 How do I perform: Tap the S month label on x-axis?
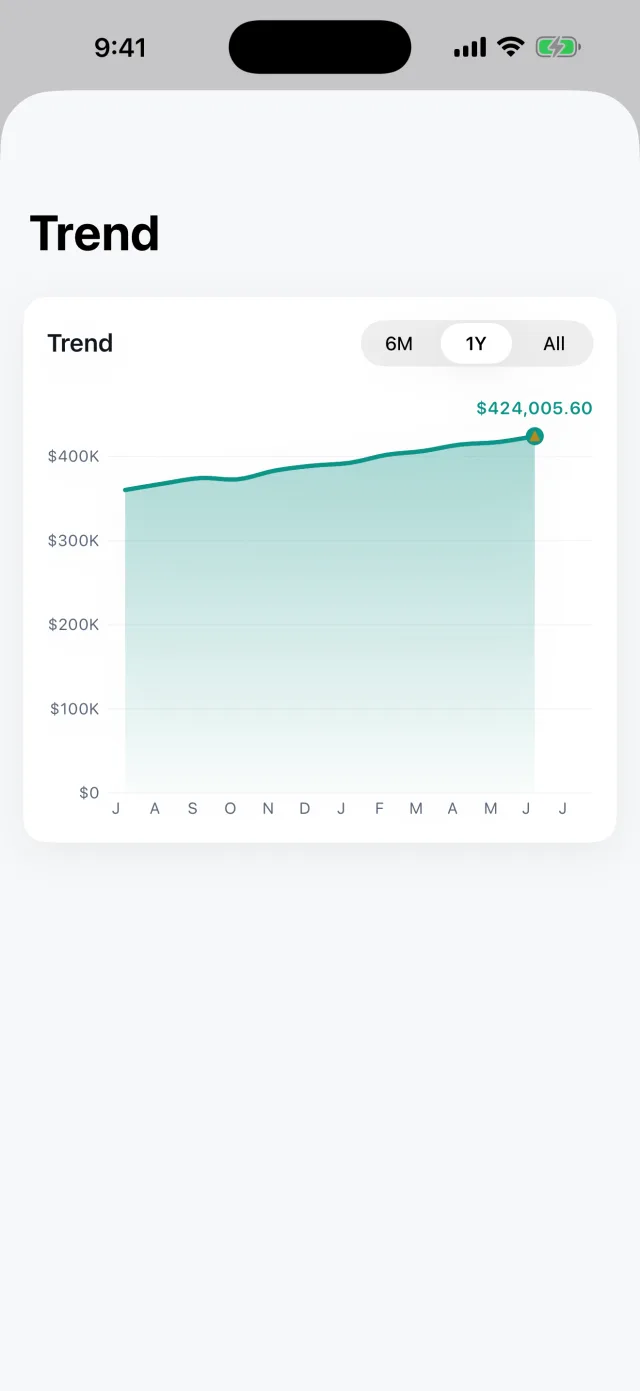coord(192,809)
